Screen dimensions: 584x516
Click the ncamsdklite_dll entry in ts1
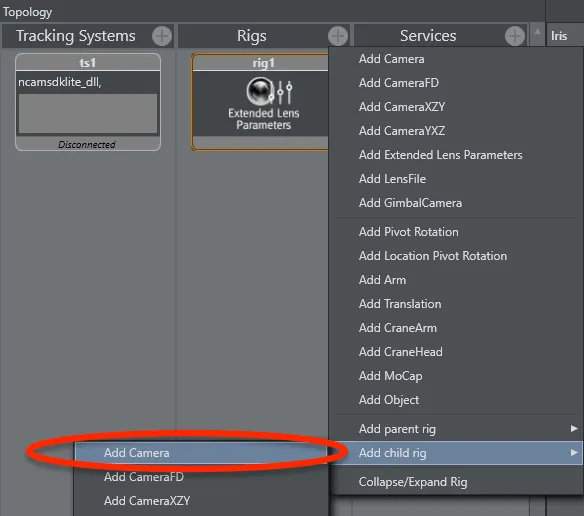[60, 82]
